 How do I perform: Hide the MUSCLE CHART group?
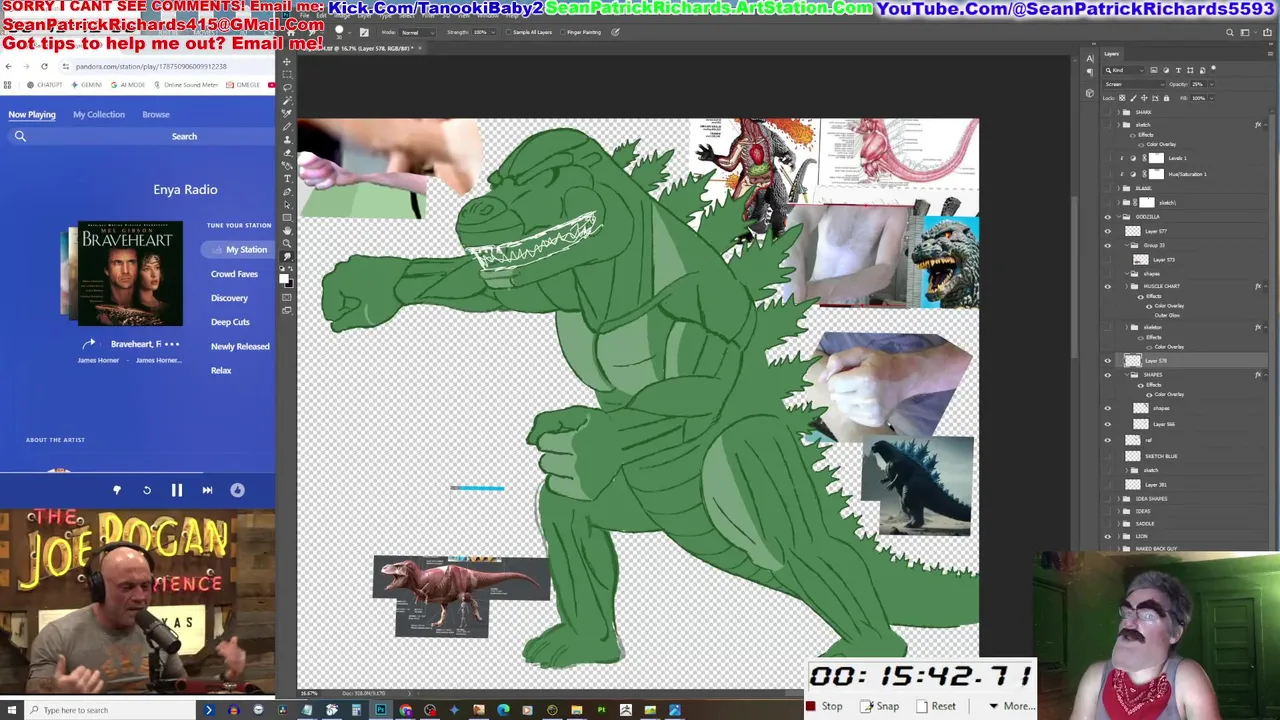tap(1107, 286)
